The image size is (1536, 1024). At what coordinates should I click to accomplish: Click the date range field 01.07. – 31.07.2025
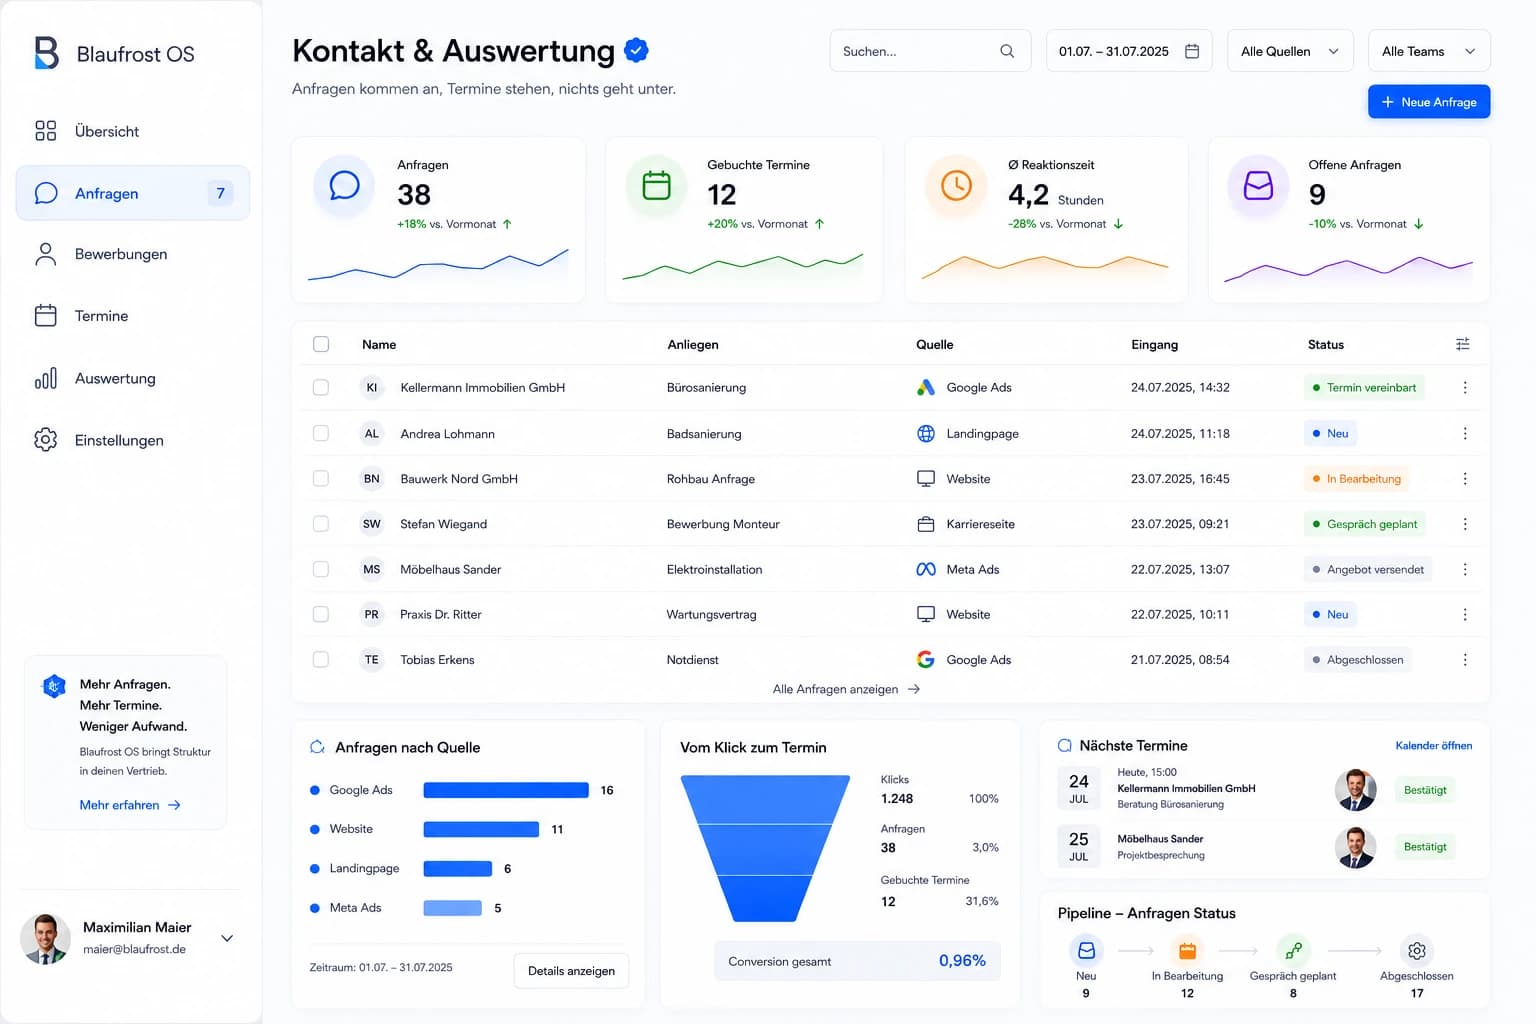pyautogui.click(x=1129, y=51)
